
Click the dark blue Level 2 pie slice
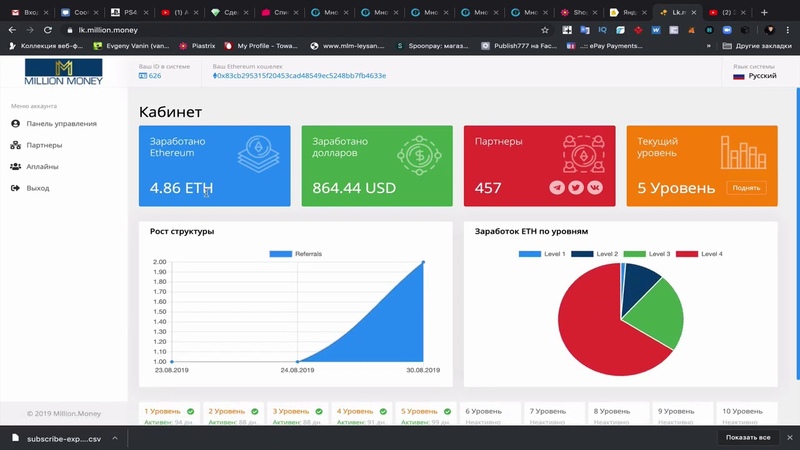(639, 286)
